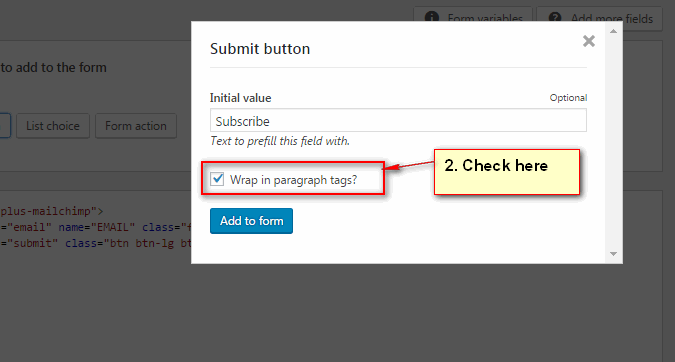675x362 pixels.
Task: Click the Initial value label
Action: tap(240, 98)
